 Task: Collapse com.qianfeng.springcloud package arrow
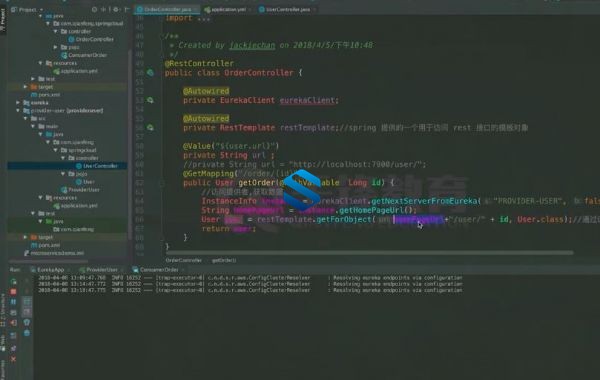click(x=48, y=24)
